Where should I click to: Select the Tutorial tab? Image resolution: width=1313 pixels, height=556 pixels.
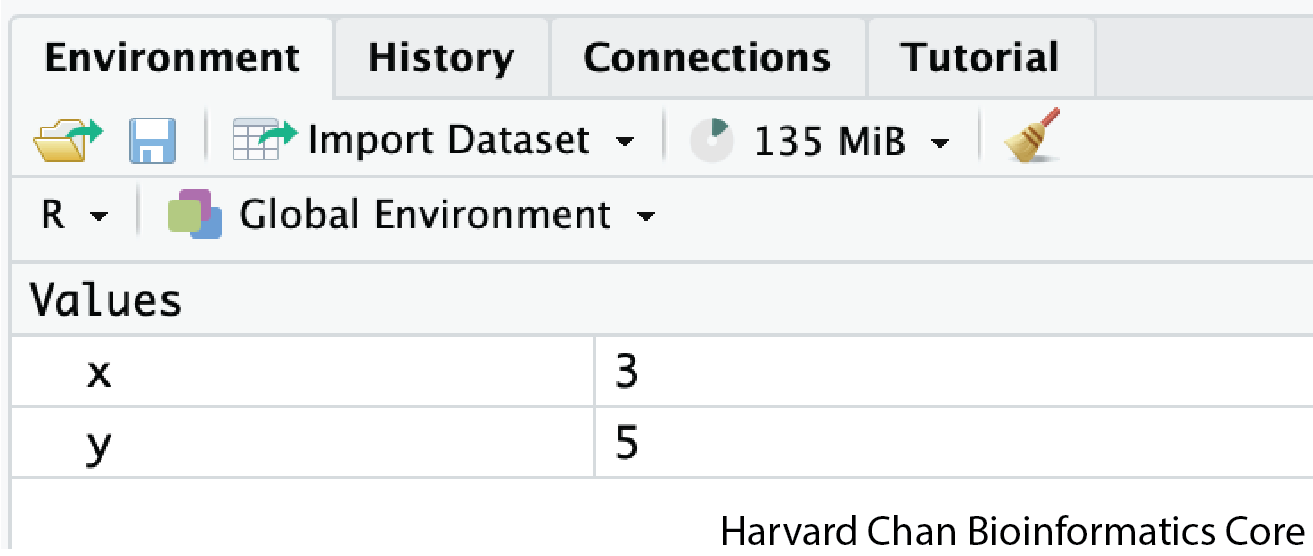(979, 57)
